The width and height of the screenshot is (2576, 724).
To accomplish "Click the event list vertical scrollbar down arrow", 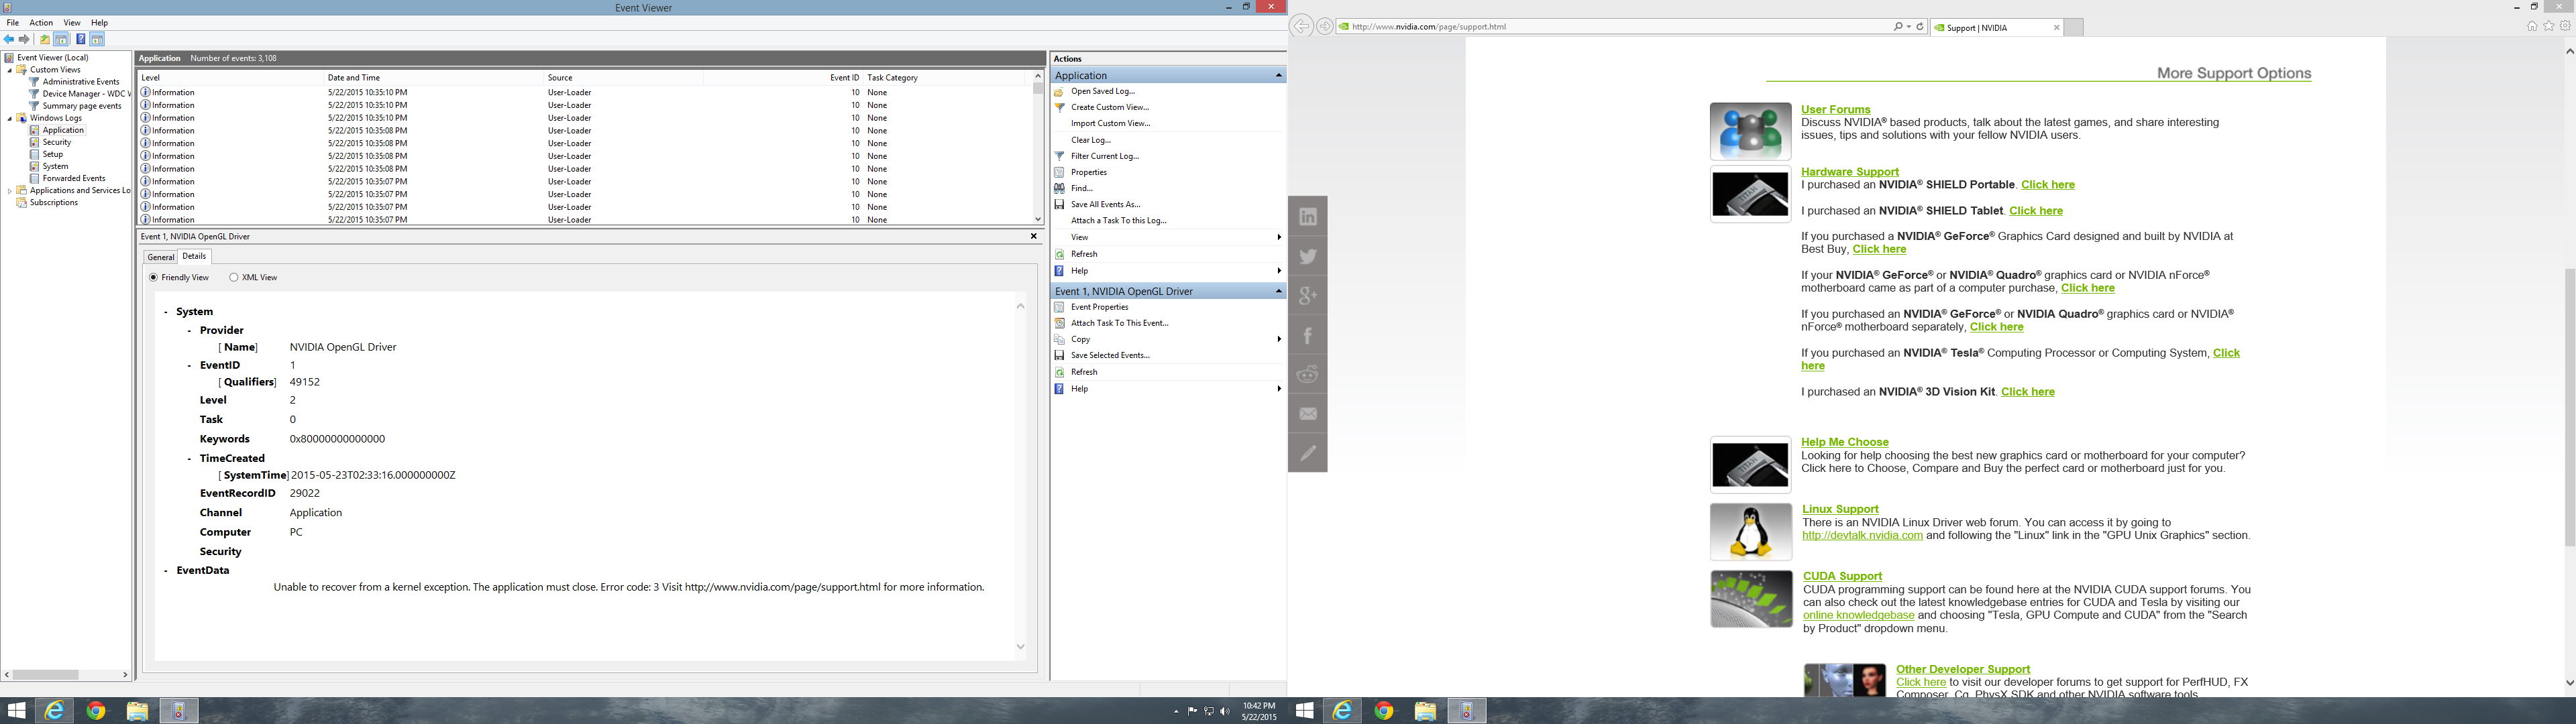I will click(x=1038, y=219).
